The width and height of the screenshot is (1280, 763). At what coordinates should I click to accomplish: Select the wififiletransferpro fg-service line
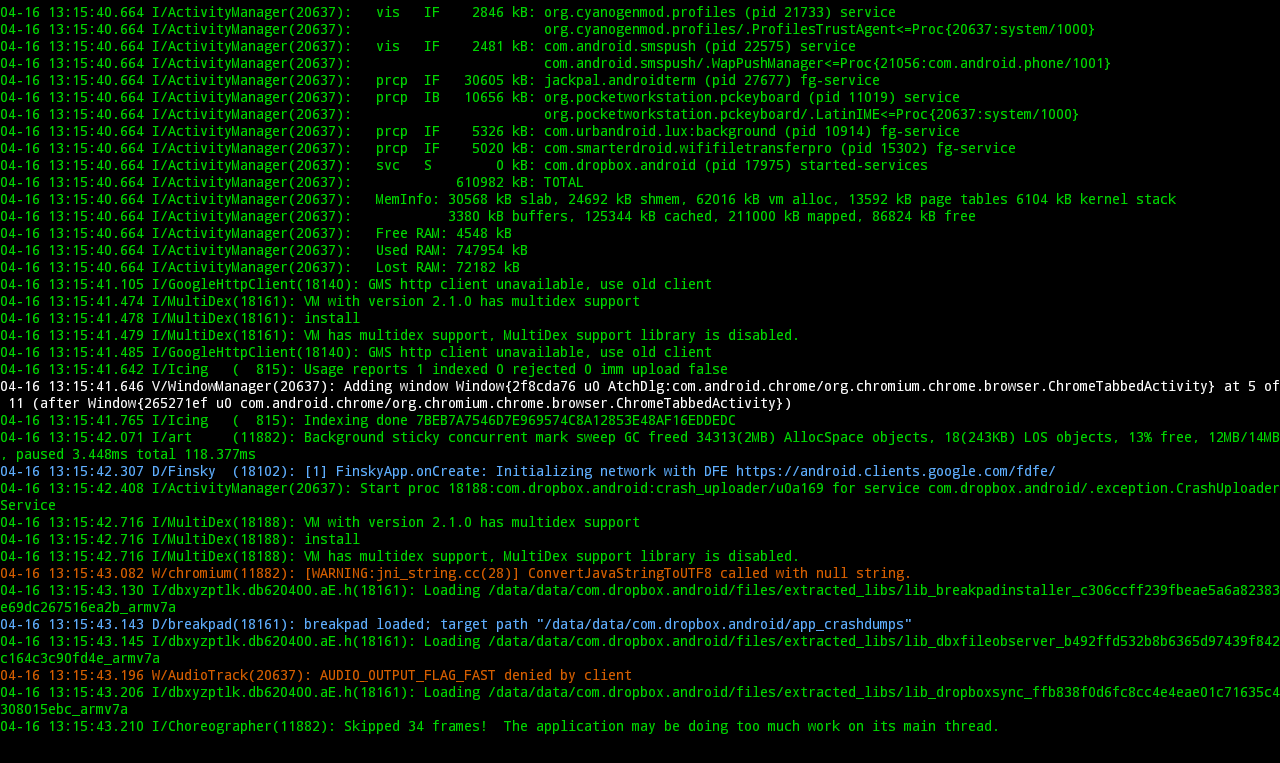point(508,149)
